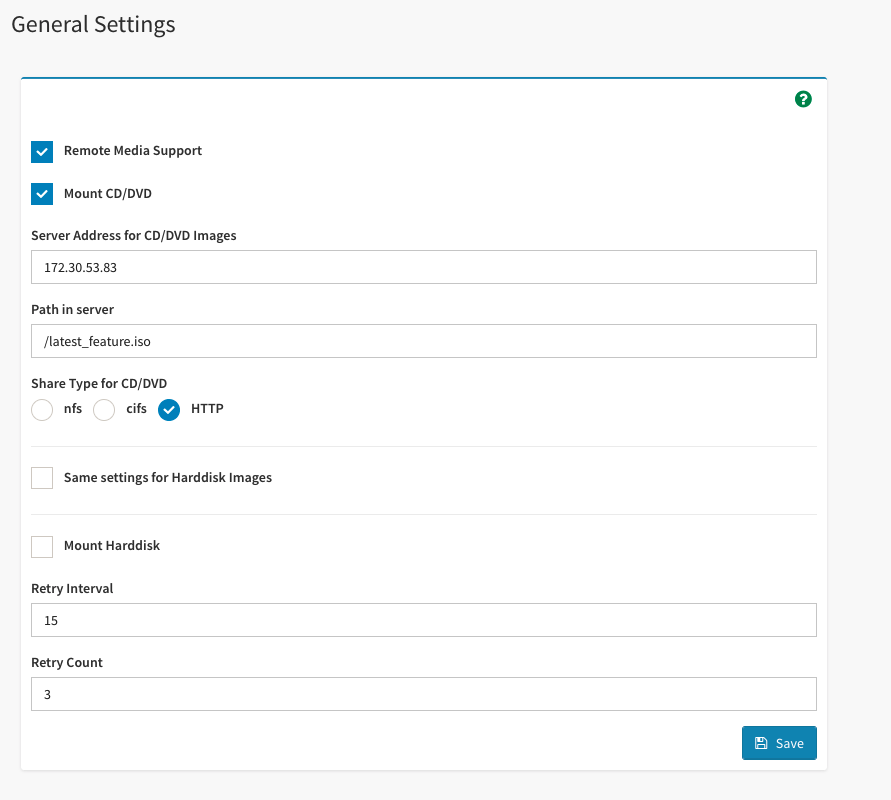This screenshot has width=891, height=800.
Task: Click the HTTP label text
Action: pyautogui.click(x=207, y=409)
